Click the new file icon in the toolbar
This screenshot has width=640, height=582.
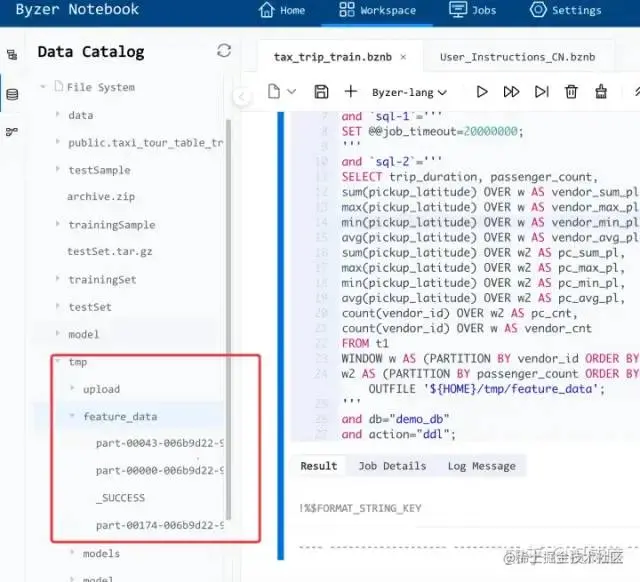click(274, 92)
